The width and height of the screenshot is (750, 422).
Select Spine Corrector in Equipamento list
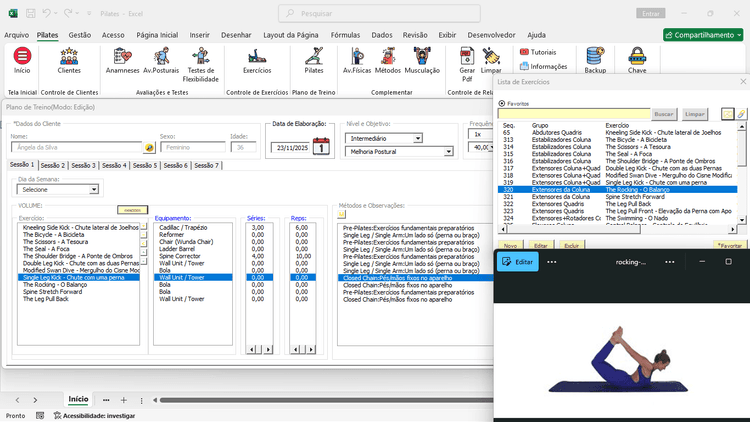click(x=193, y=256)
